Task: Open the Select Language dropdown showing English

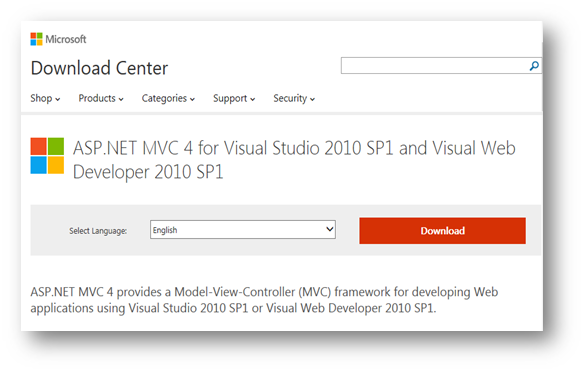Action: (x=243, y=229)
